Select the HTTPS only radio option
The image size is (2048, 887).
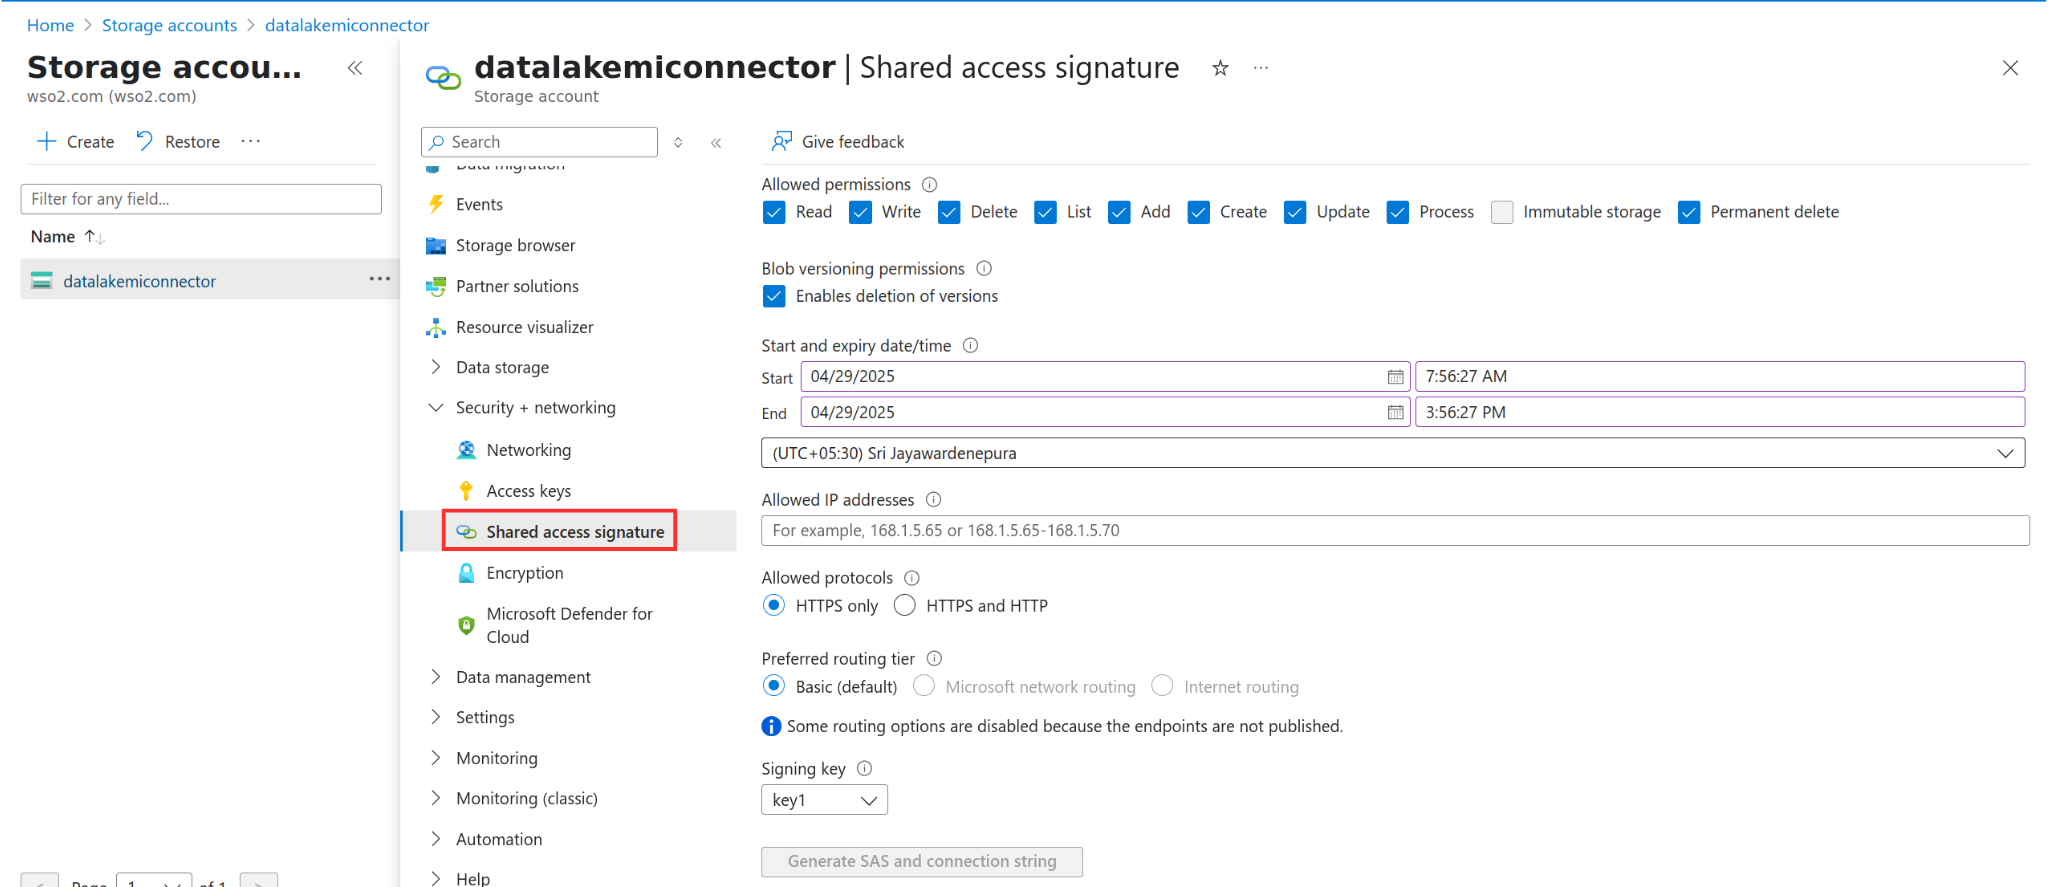click(x=774, y=605)
